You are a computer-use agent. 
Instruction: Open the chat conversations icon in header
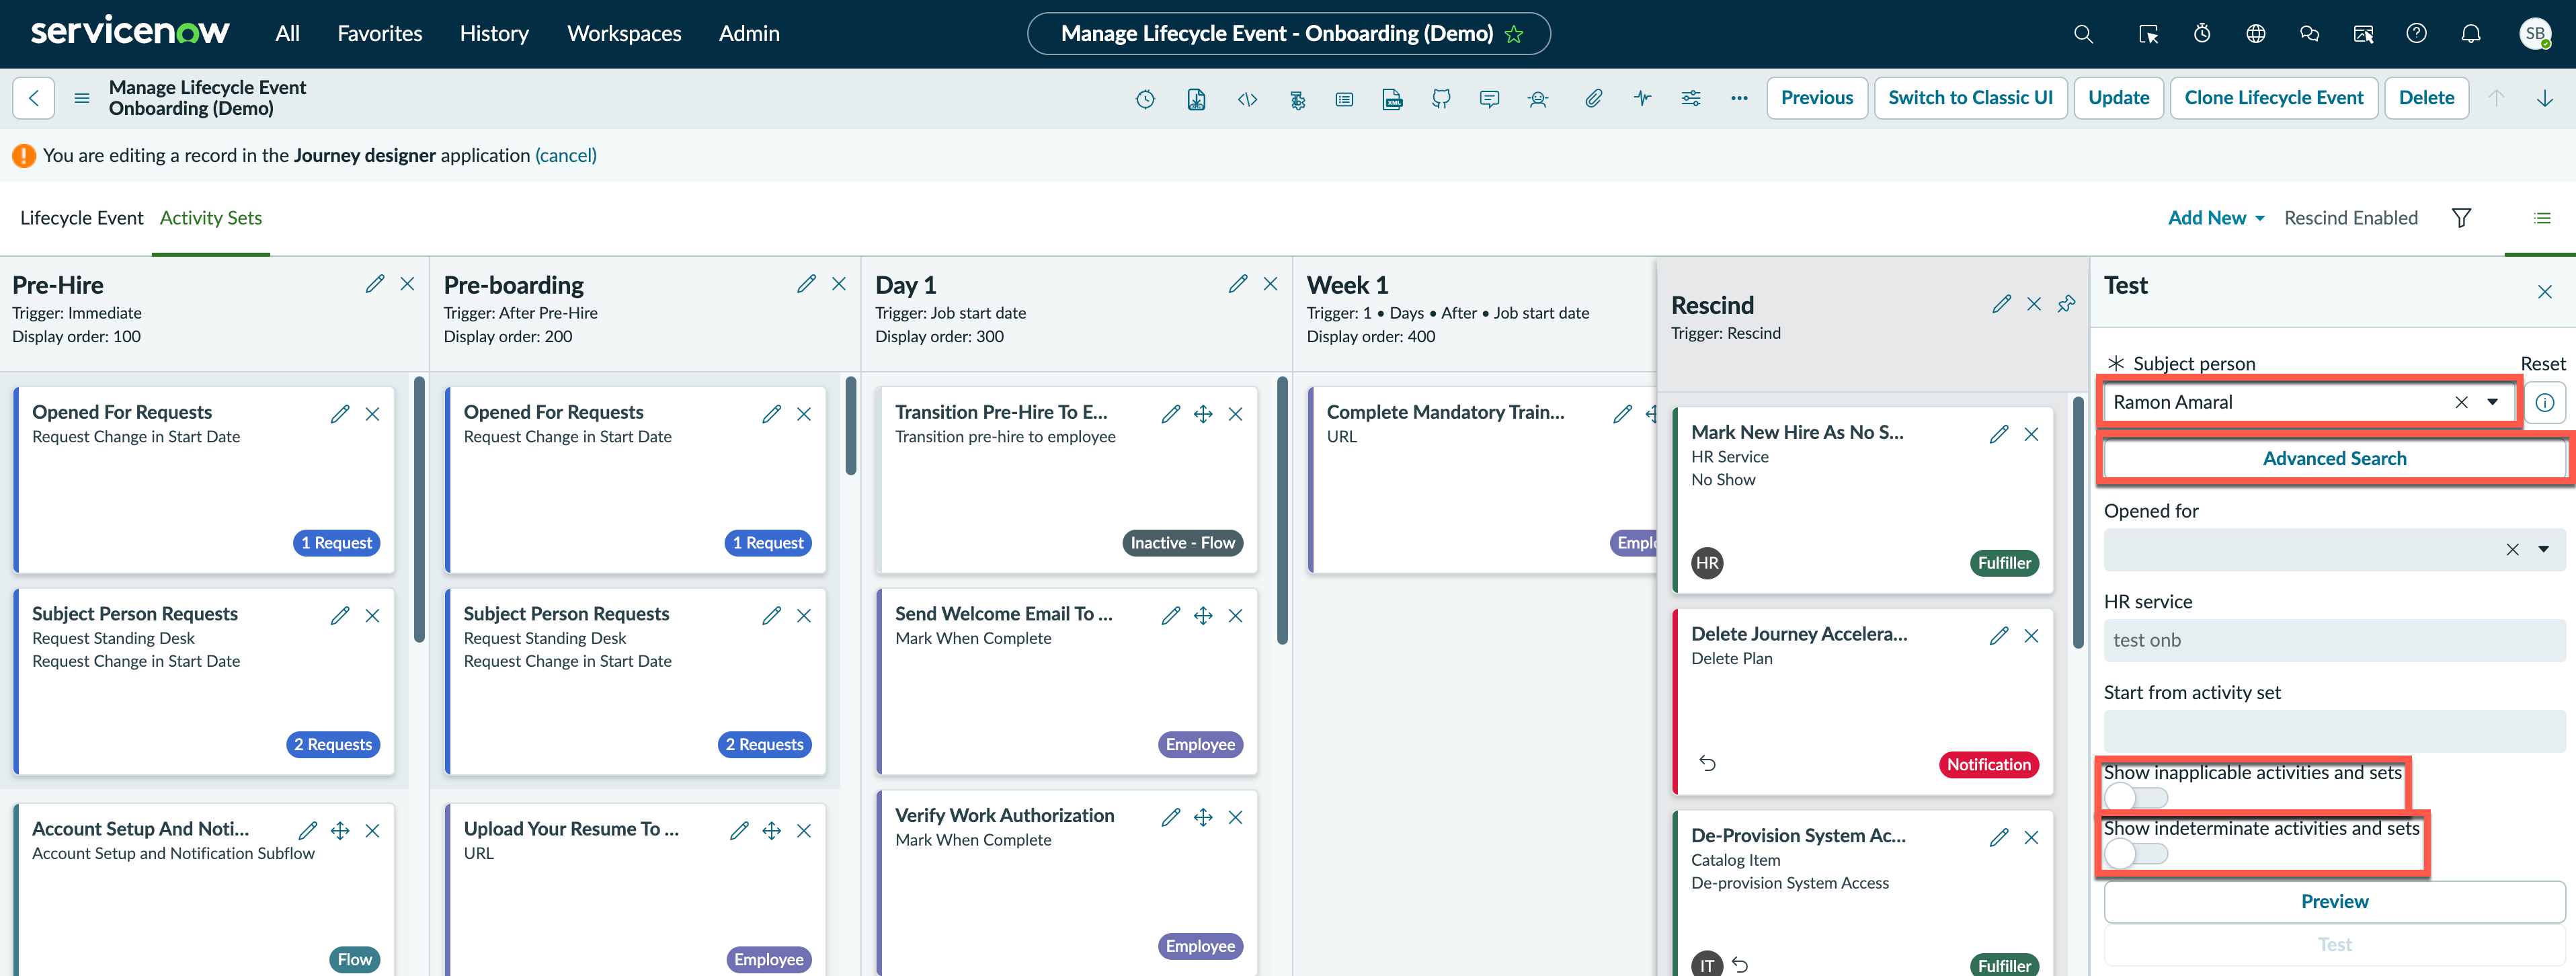pos(2309,34)
